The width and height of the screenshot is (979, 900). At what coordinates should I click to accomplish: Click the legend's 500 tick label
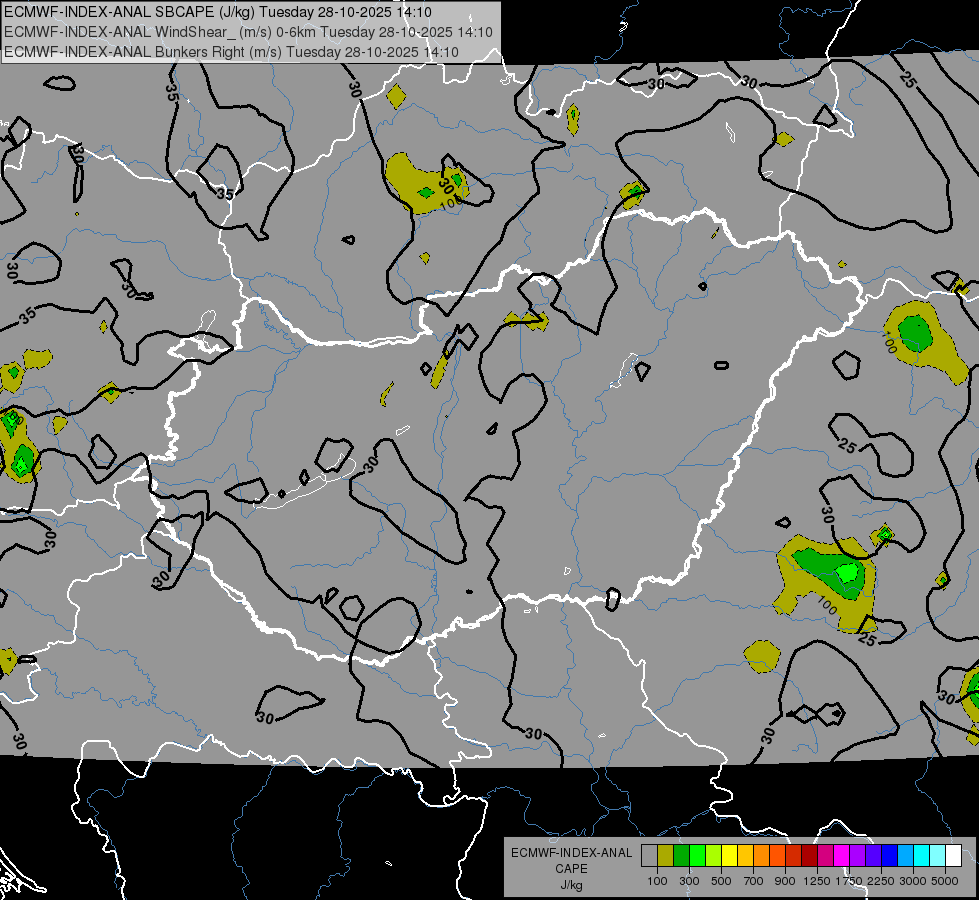[x=721, y=881]
